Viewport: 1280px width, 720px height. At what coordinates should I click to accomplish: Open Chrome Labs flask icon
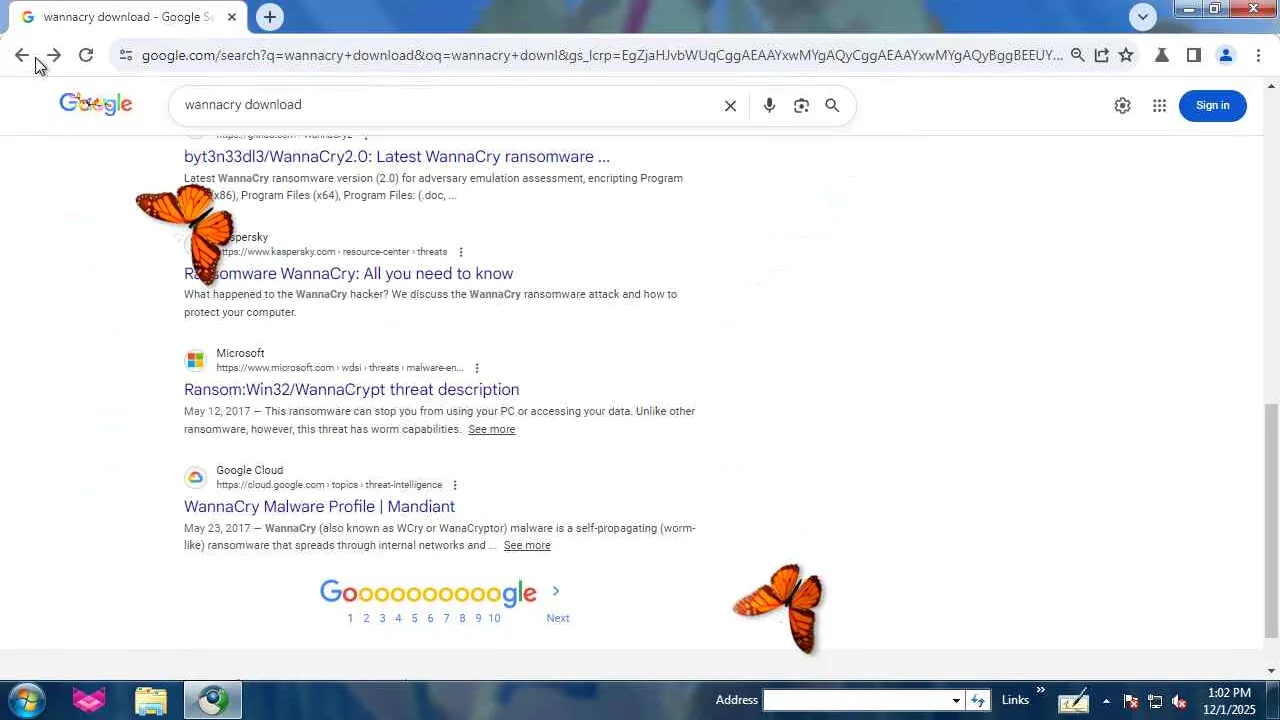(1162, 56)
